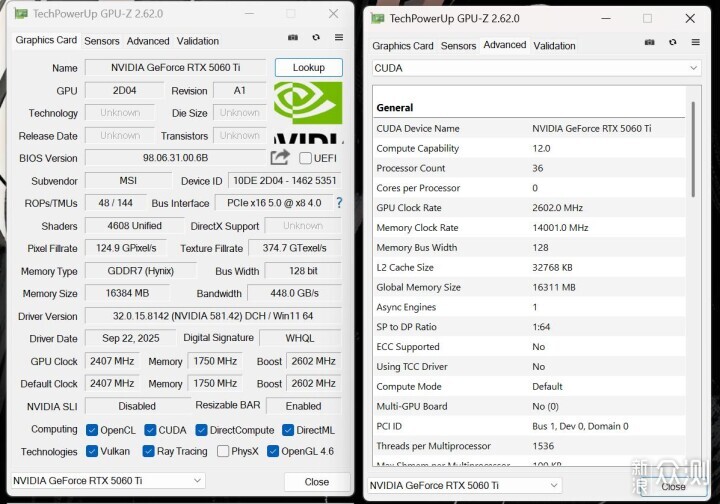This screenshot has height=504, width=720.
Task: Toggle the OpenGL 4.6 checkbox
Action: click(273, 451)
